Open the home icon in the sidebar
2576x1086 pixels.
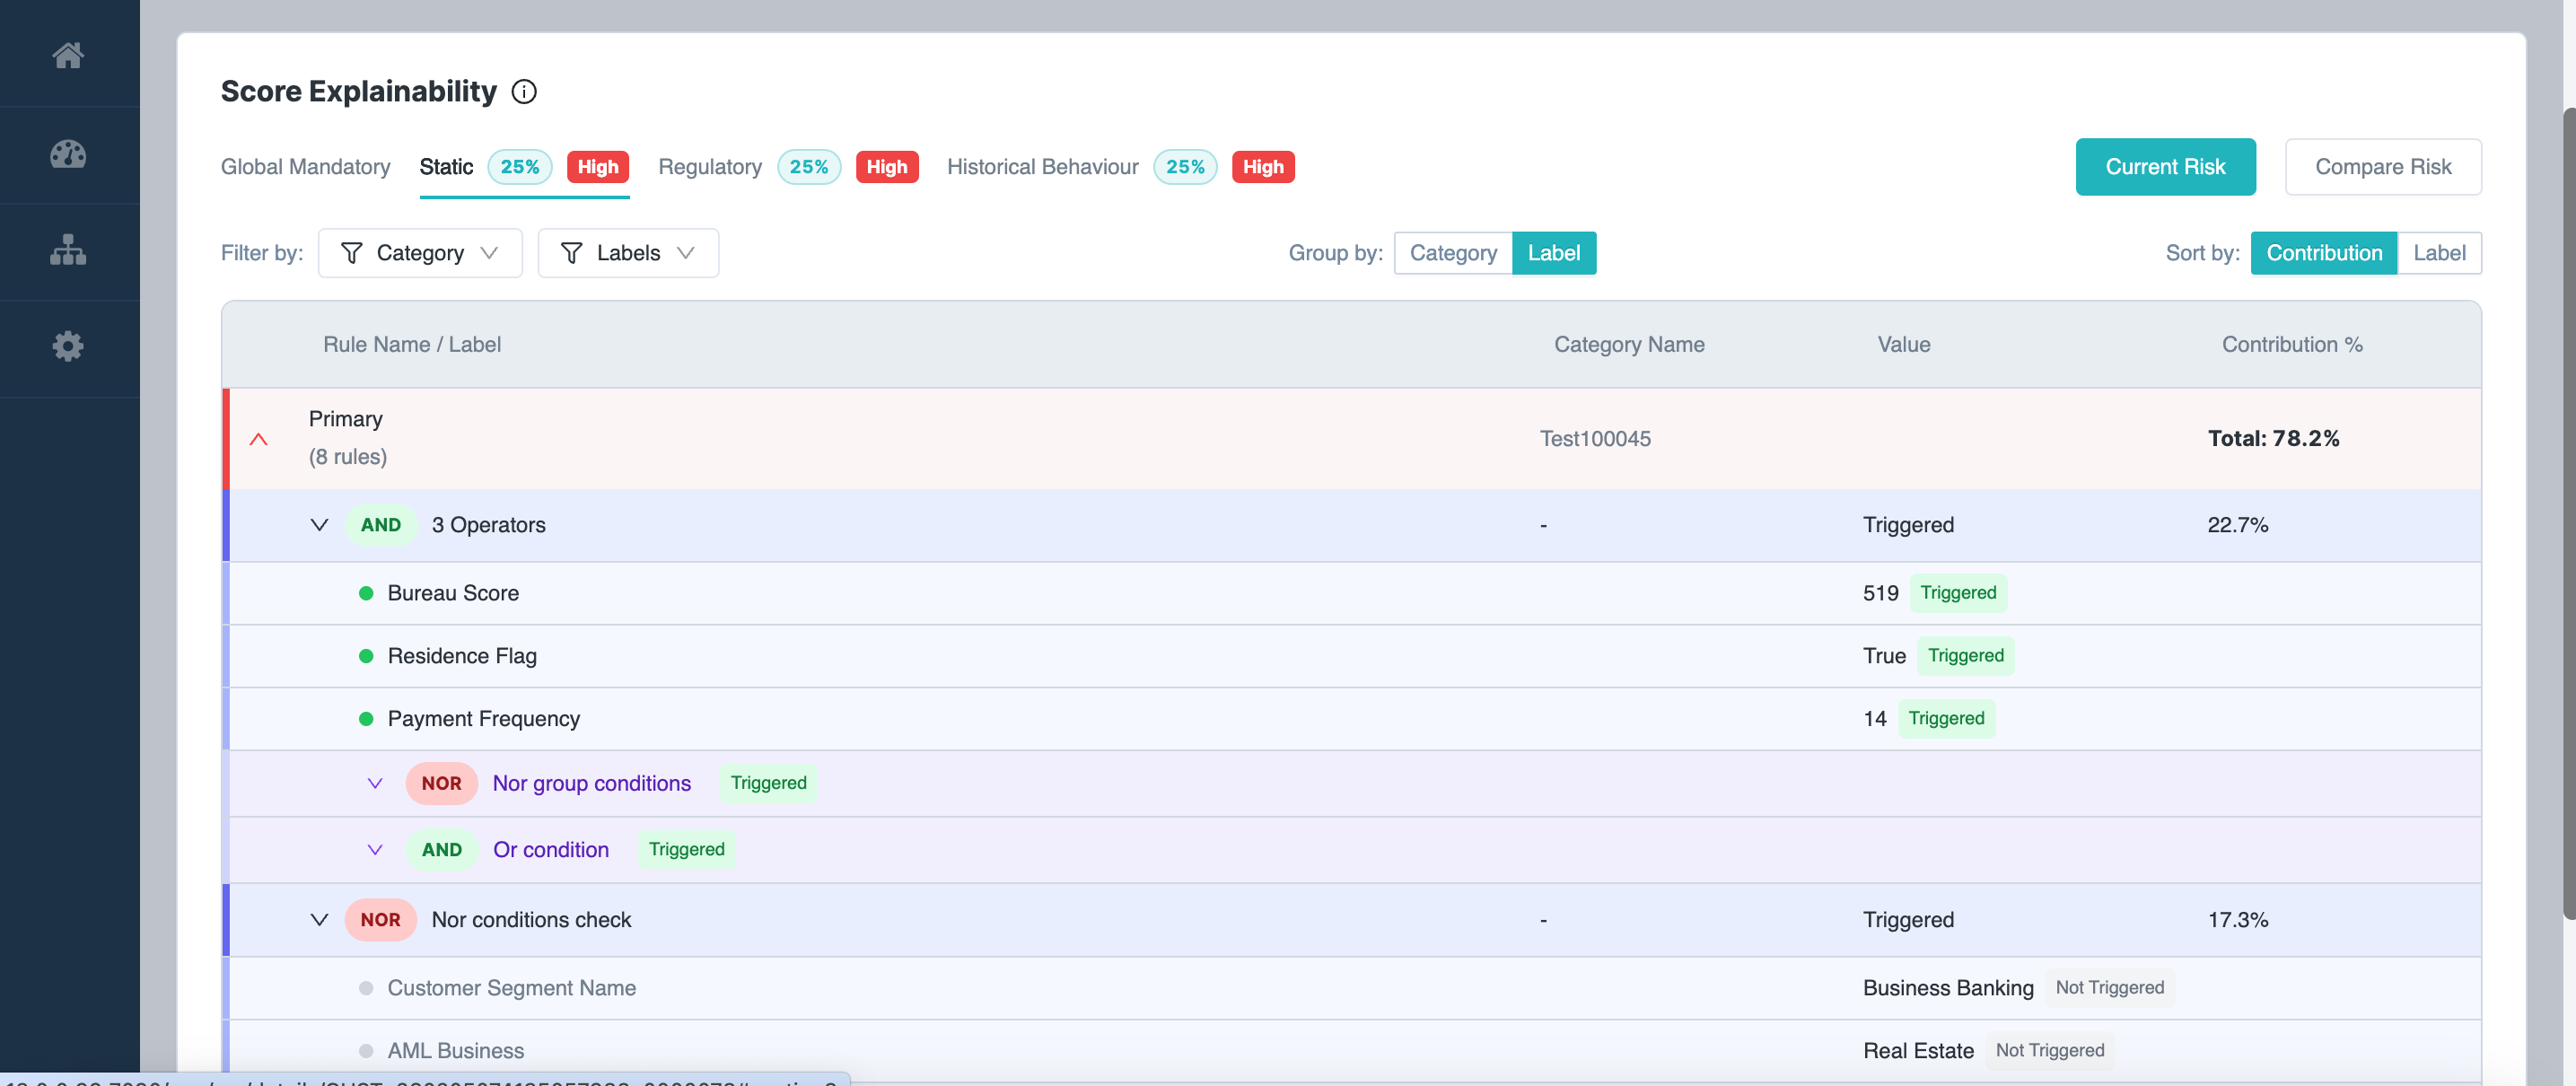(68, 55)
